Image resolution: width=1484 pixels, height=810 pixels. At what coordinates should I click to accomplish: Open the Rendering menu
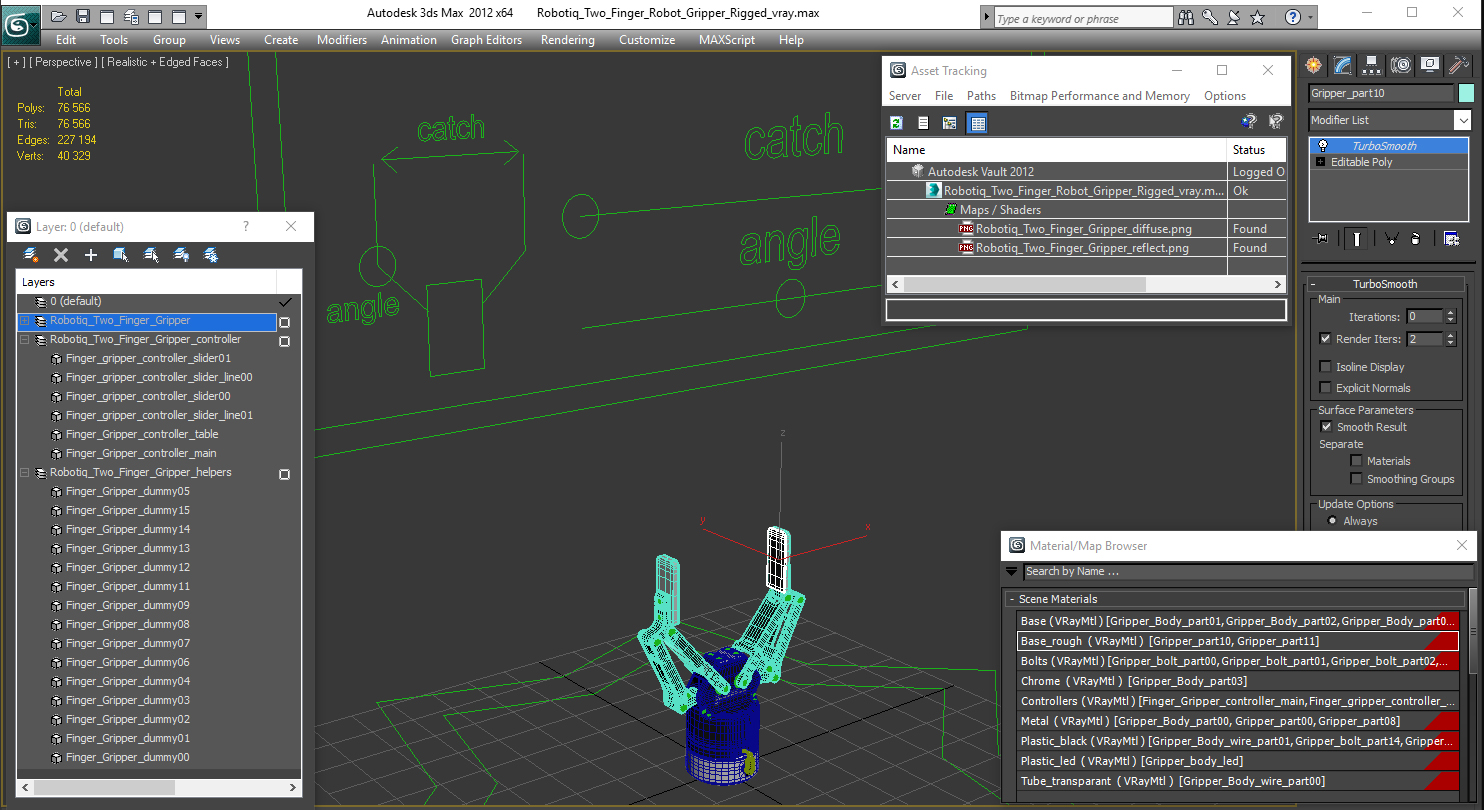point(567,40)
